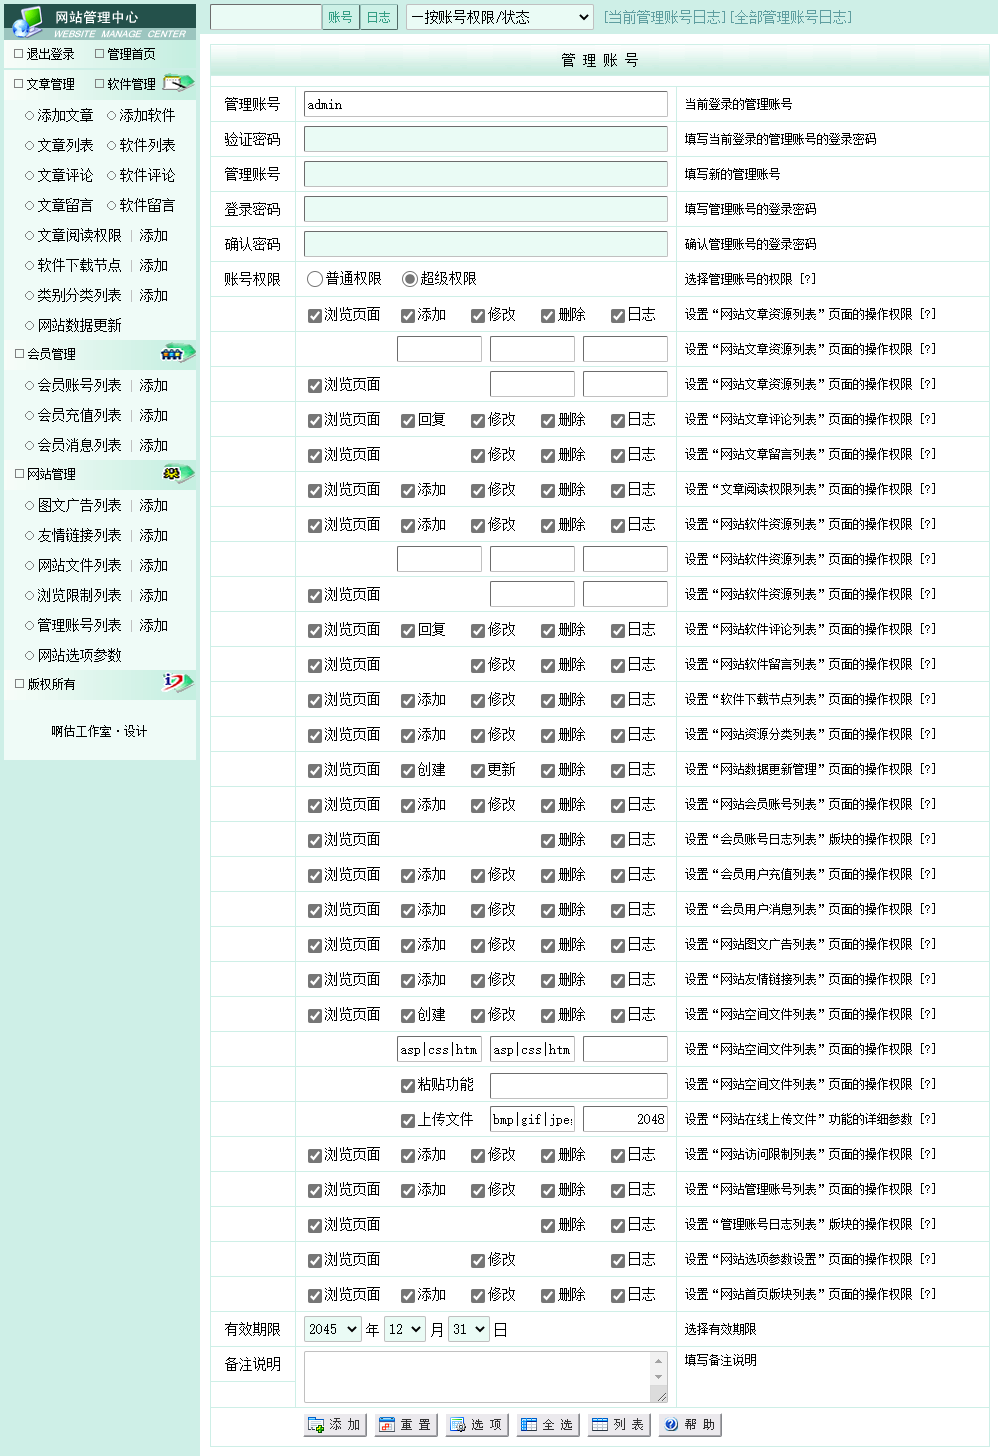This screenshot has height=1456, width=998.
Task: Open 会员管理 section in the sidebar
Action: tap(51, 353)
